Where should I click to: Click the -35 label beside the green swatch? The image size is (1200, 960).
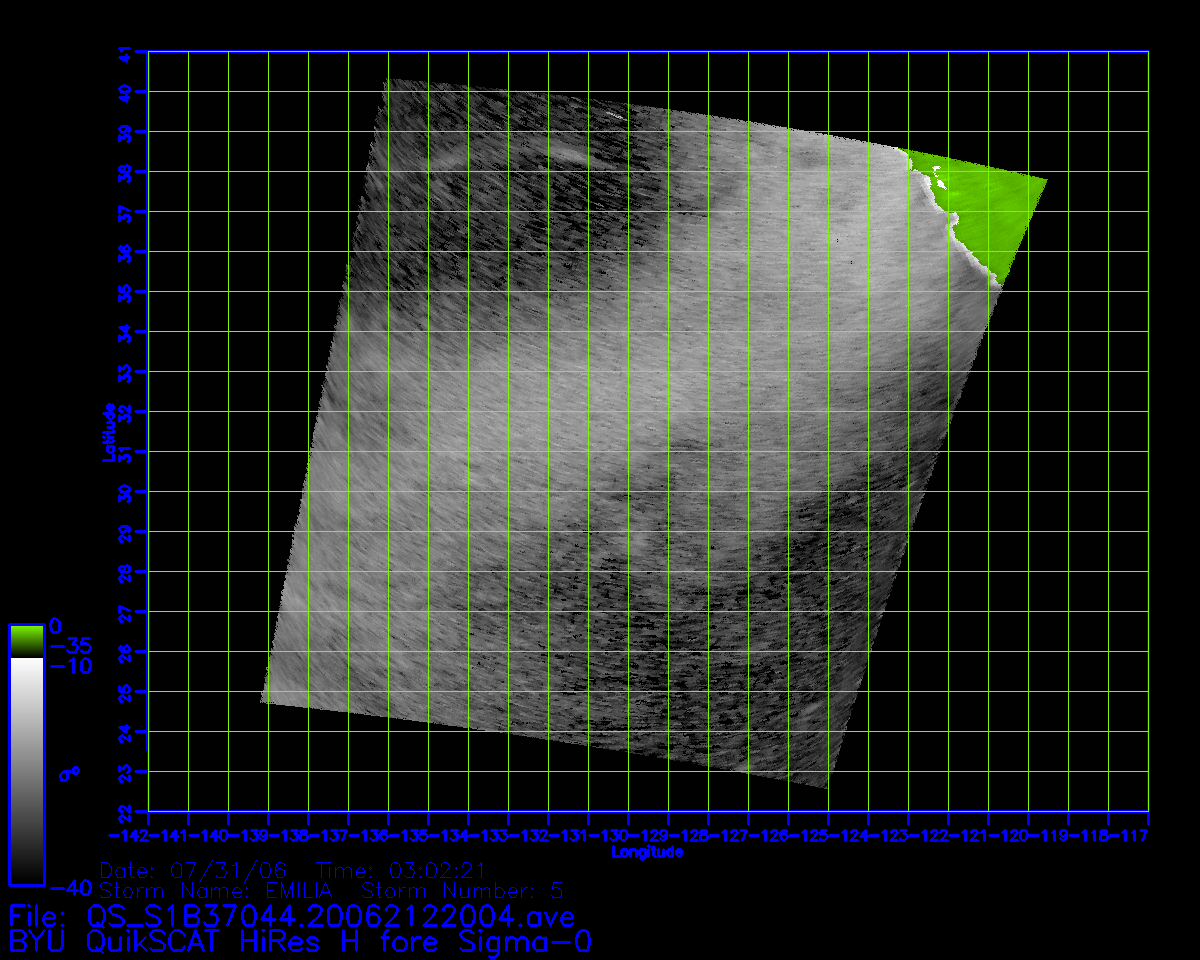pos(69,645)
